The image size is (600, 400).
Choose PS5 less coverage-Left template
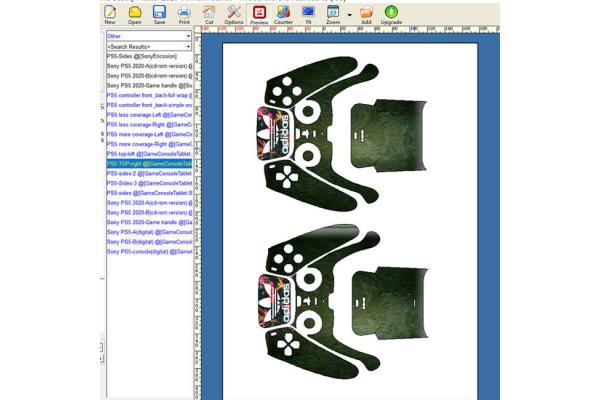coord(149,115)
